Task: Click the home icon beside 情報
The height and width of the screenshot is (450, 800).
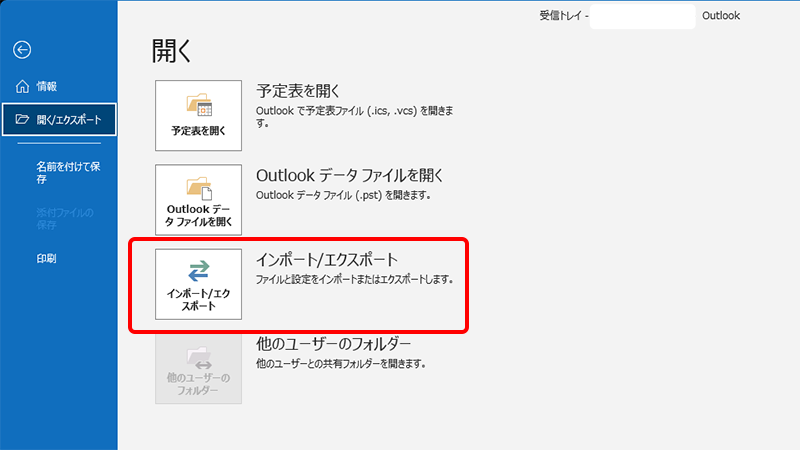Action: point(23,87)
